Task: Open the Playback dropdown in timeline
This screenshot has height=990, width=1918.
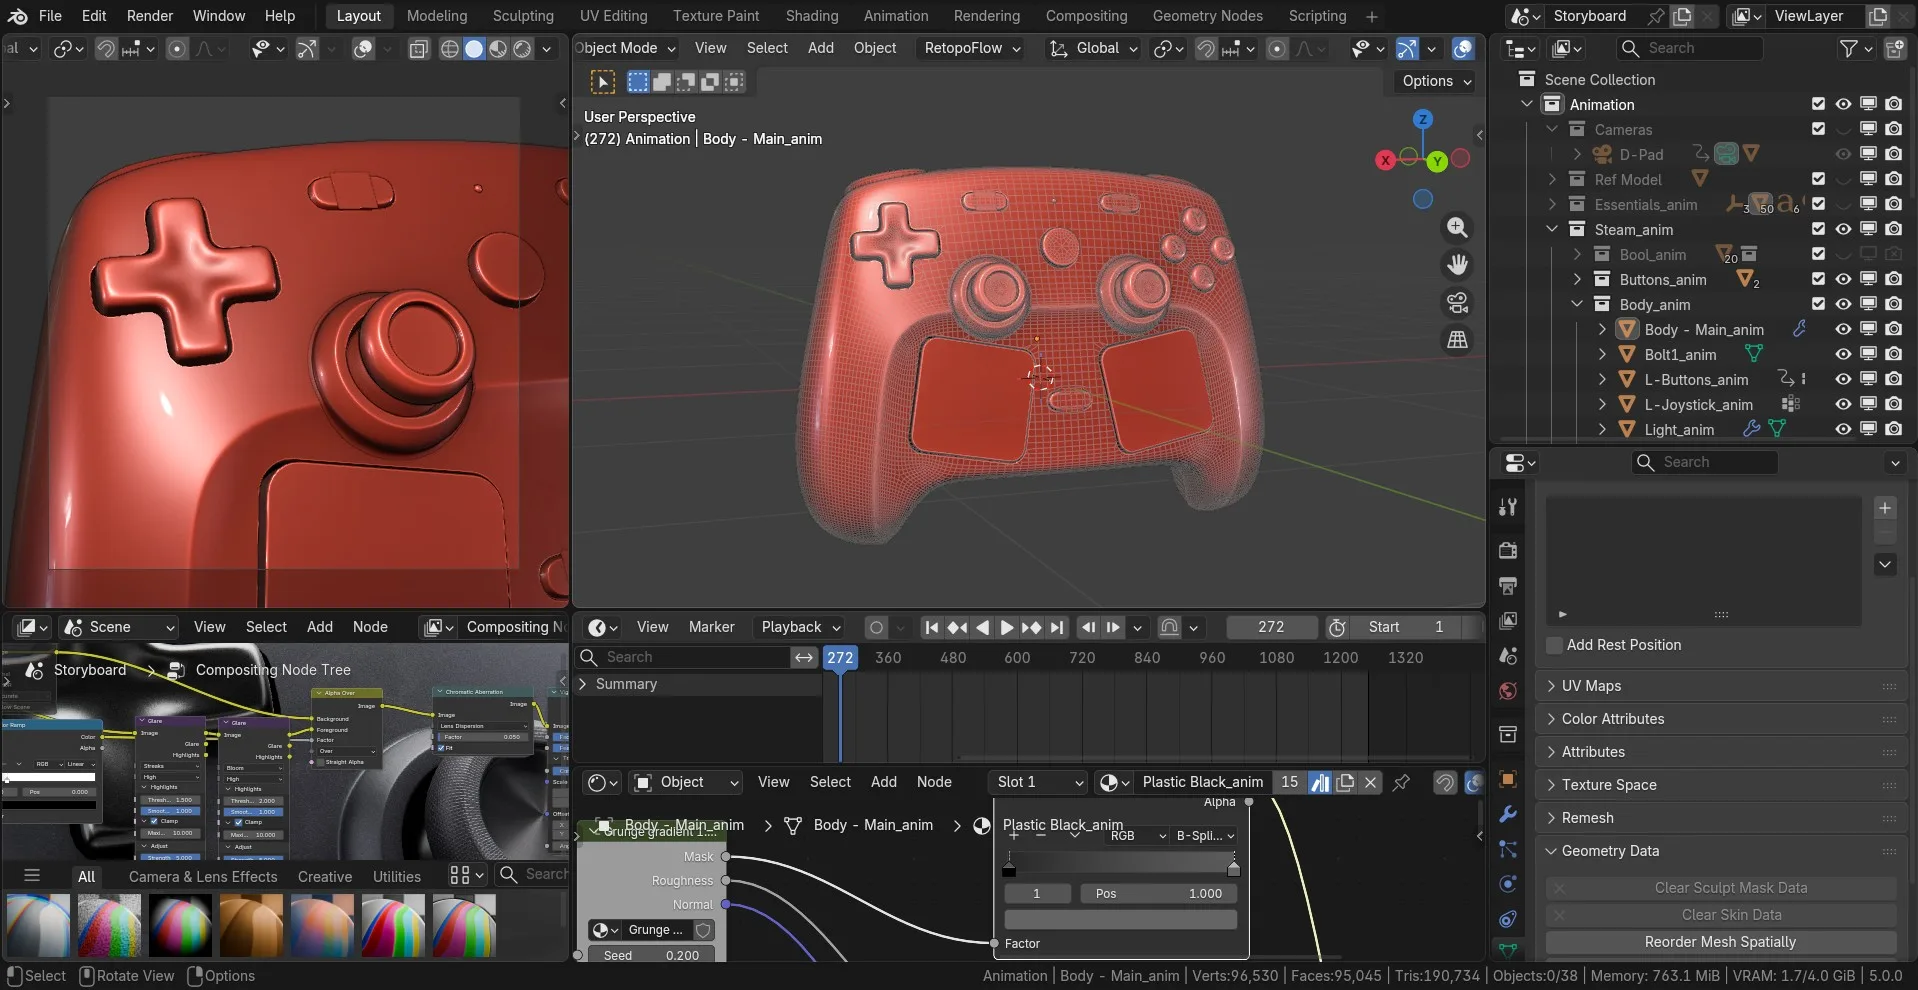Action: (x=801, y=627)
